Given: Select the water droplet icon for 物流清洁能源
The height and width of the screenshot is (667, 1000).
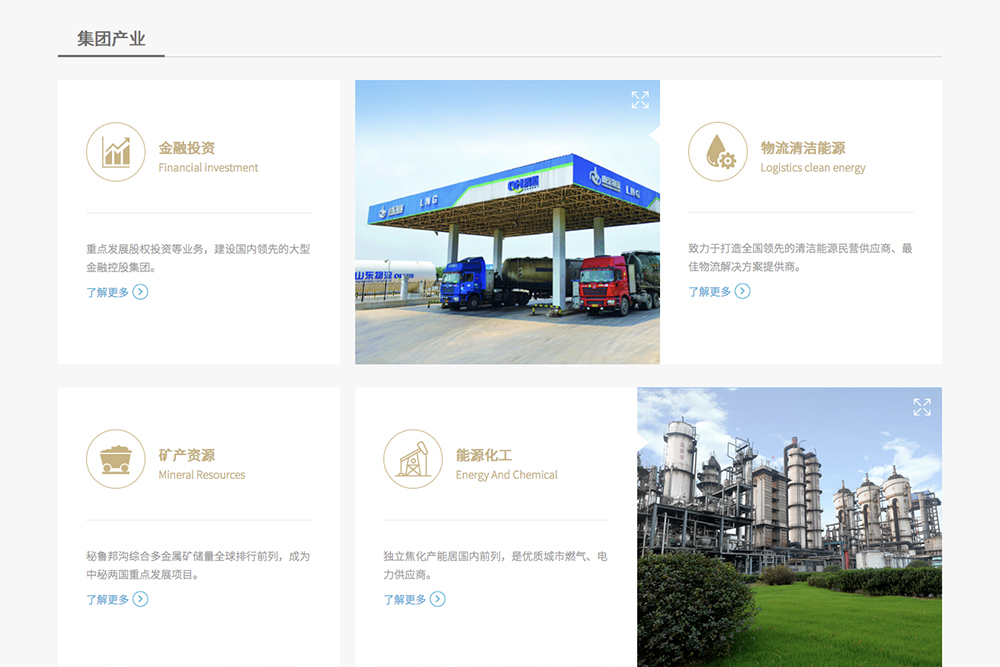Looking at the screenshot, I should click(716, 153).
